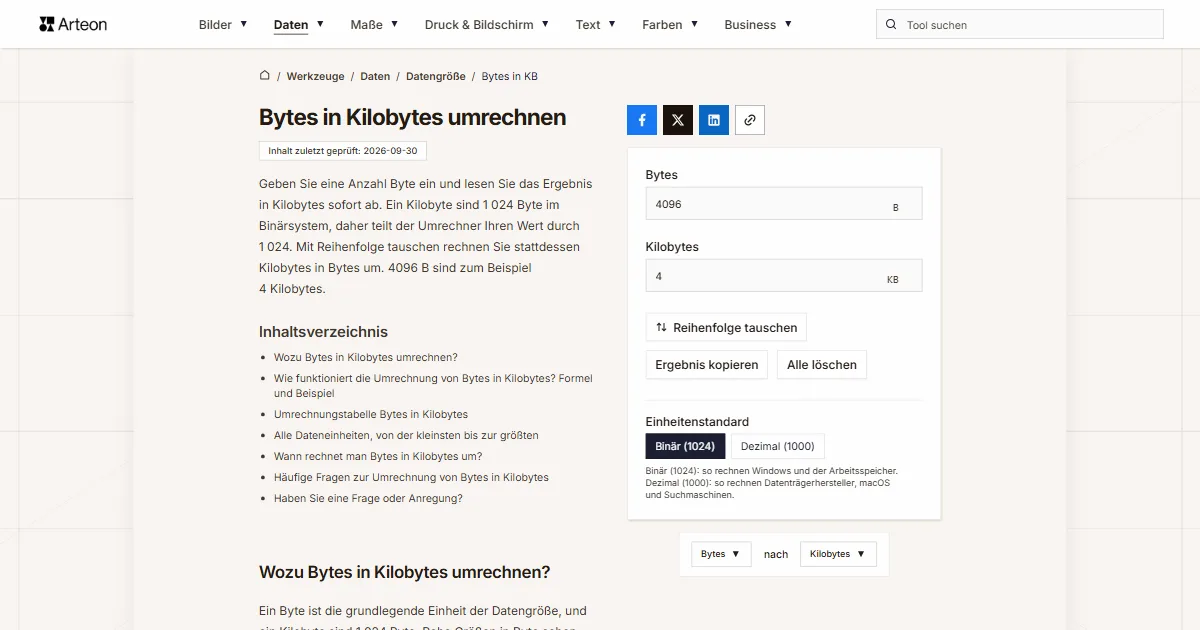The image size is (1200, 630).
Task: Open the Farben menu
Action: point(670,25)
